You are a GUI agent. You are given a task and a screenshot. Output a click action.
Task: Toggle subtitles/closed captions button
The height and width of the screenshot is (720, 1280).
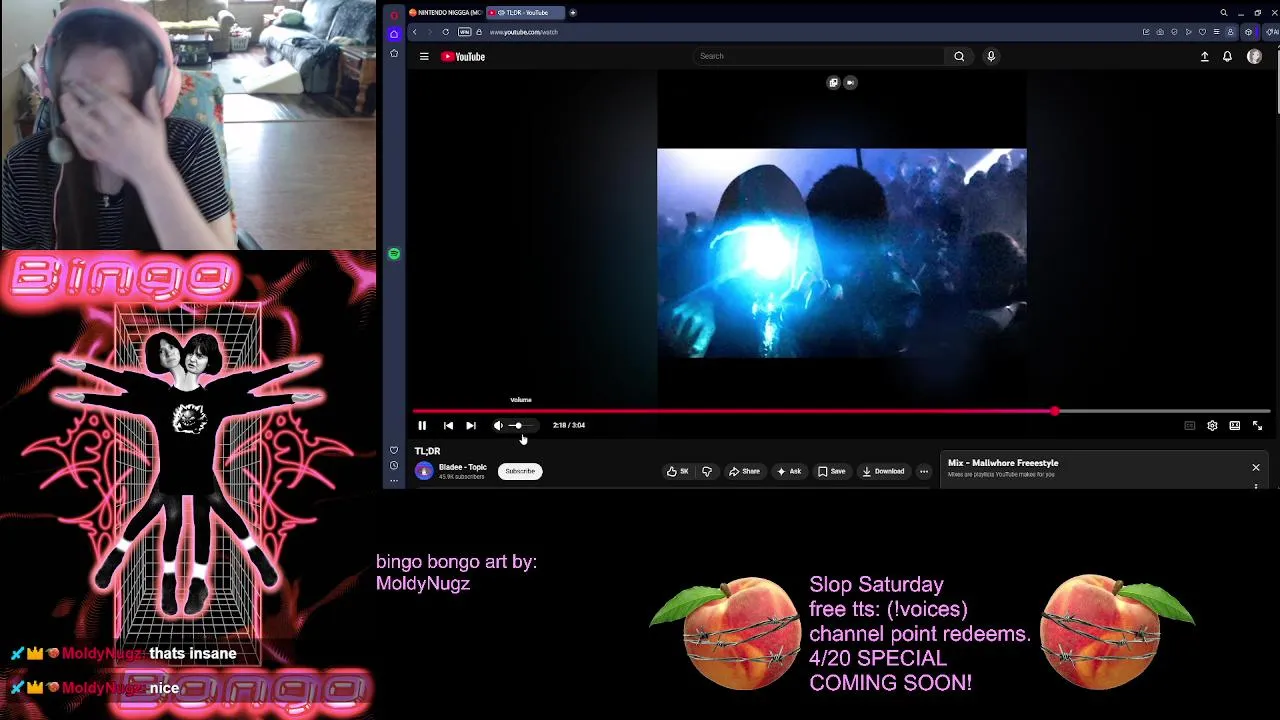coord(1189,426)
